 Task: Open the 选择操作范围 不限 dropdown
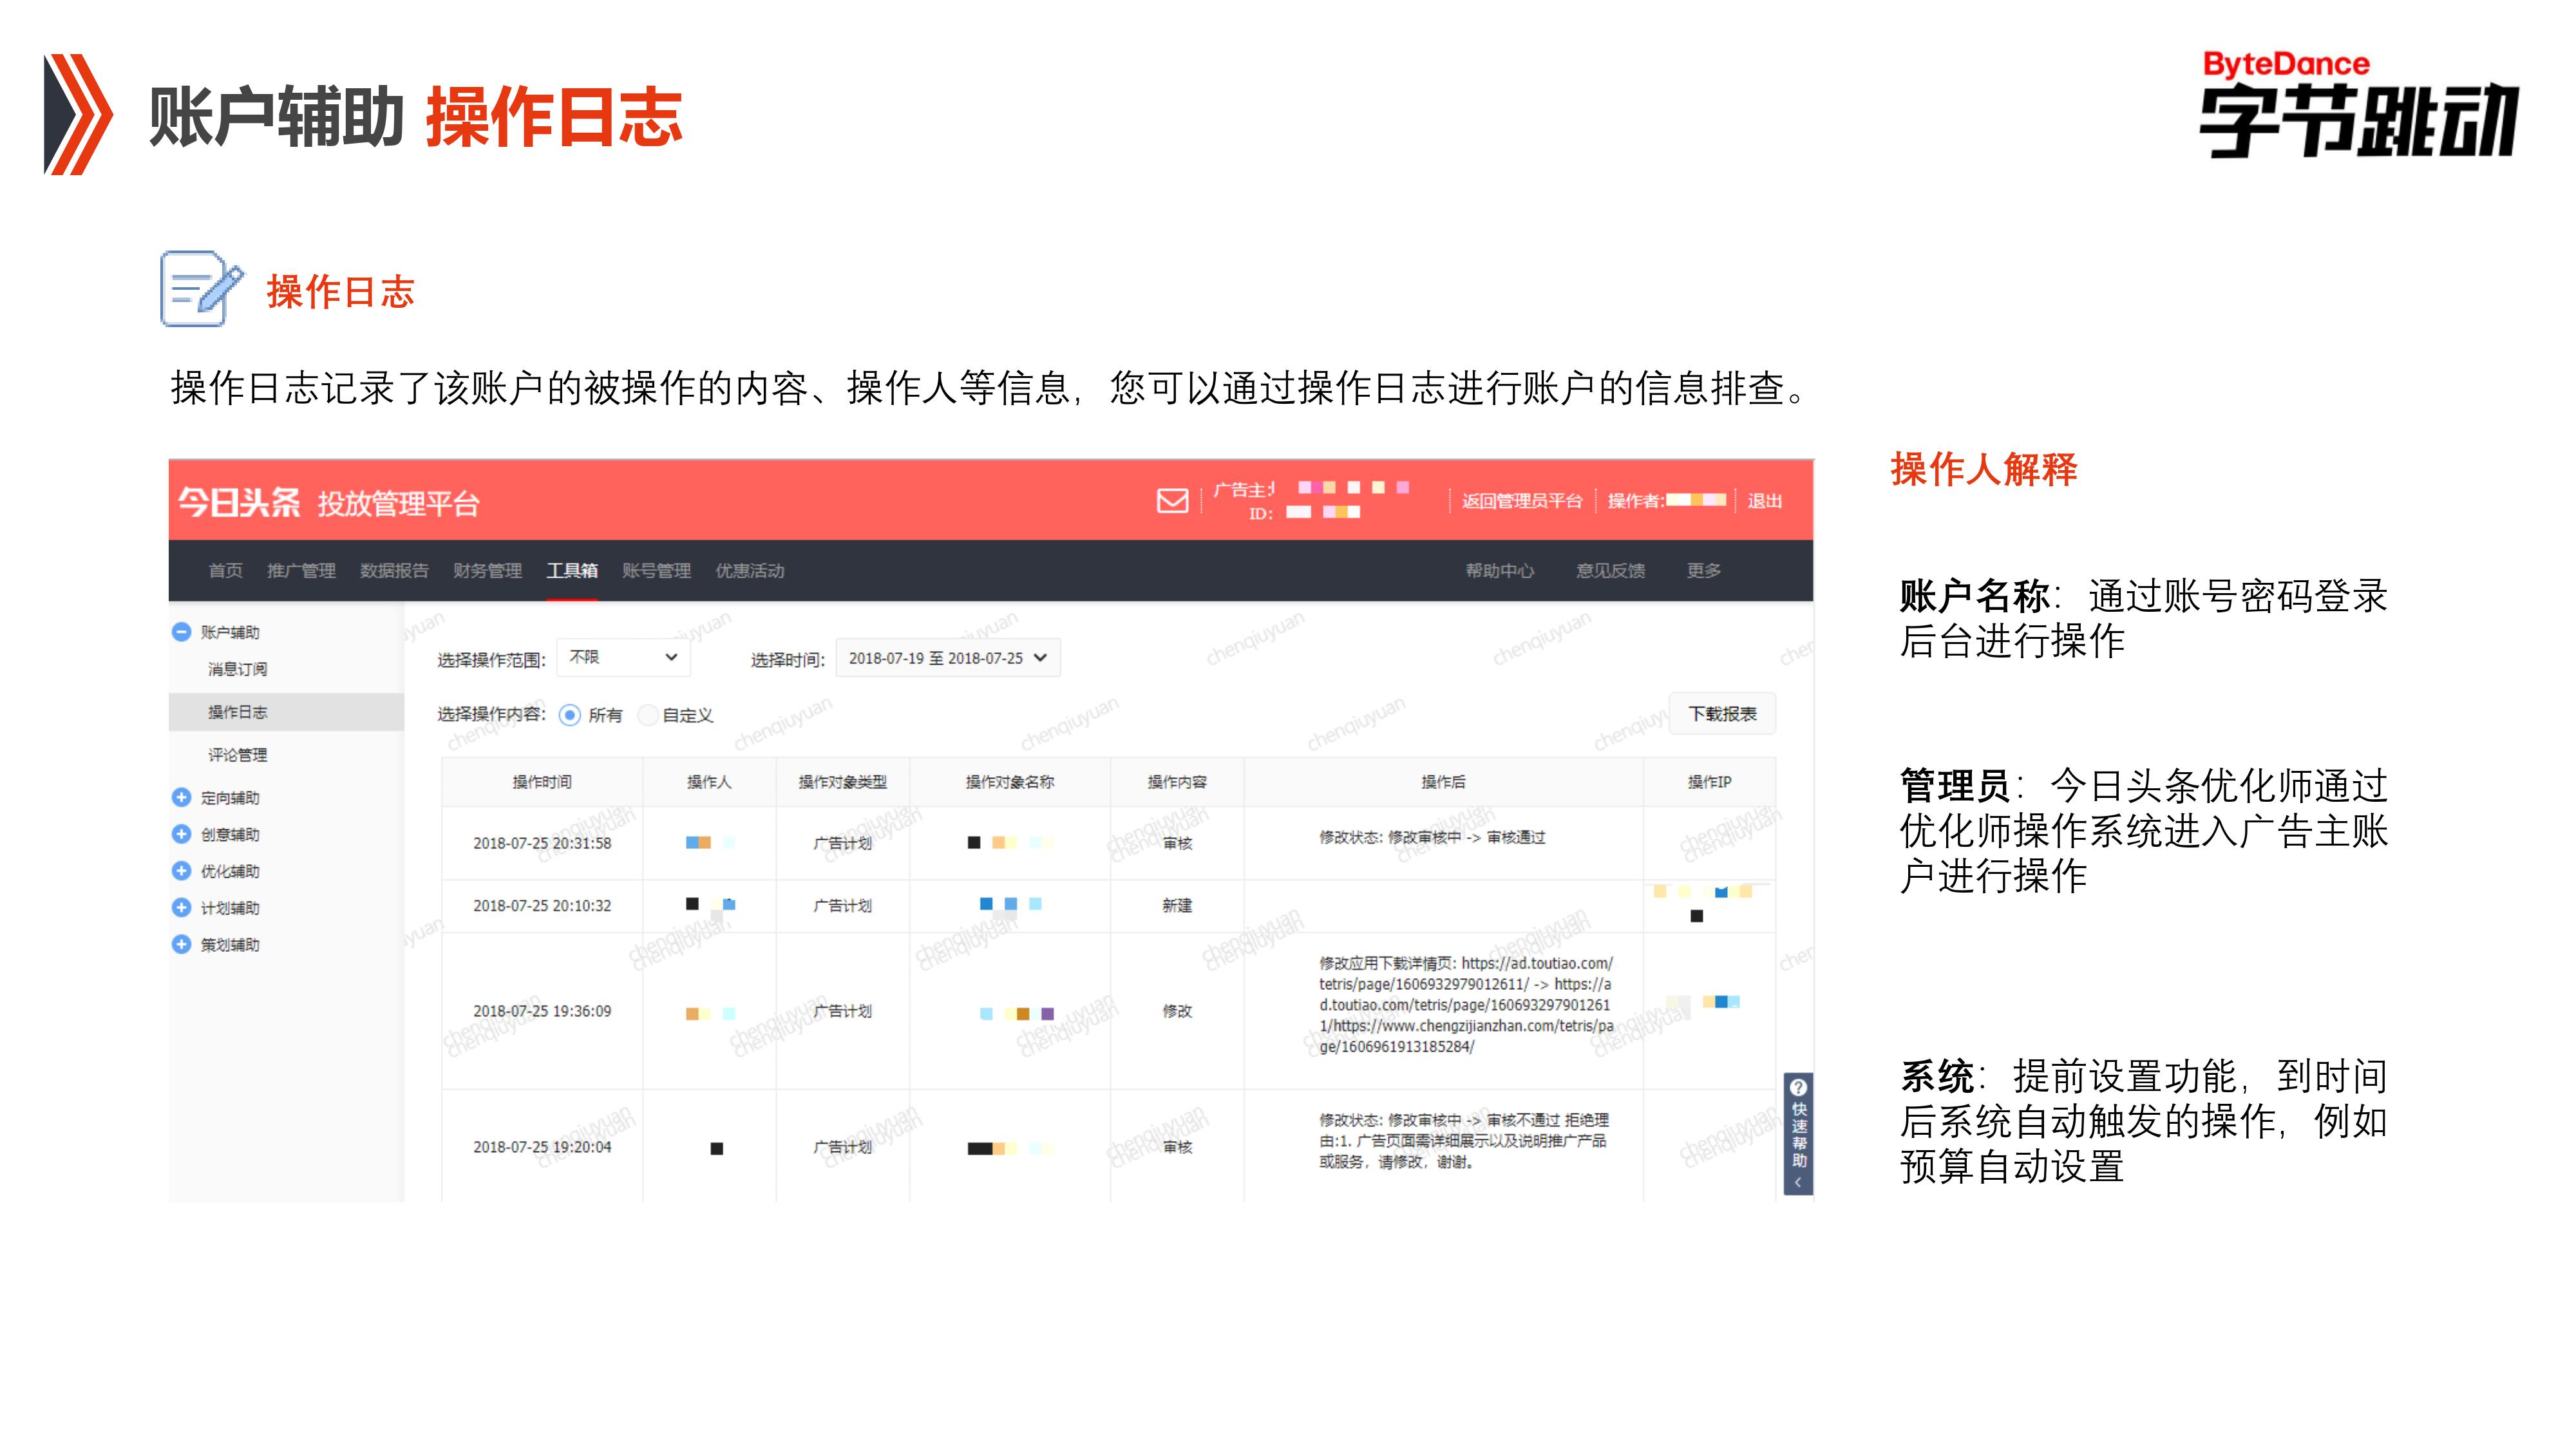pyautogui.click(x=623, y=657)
